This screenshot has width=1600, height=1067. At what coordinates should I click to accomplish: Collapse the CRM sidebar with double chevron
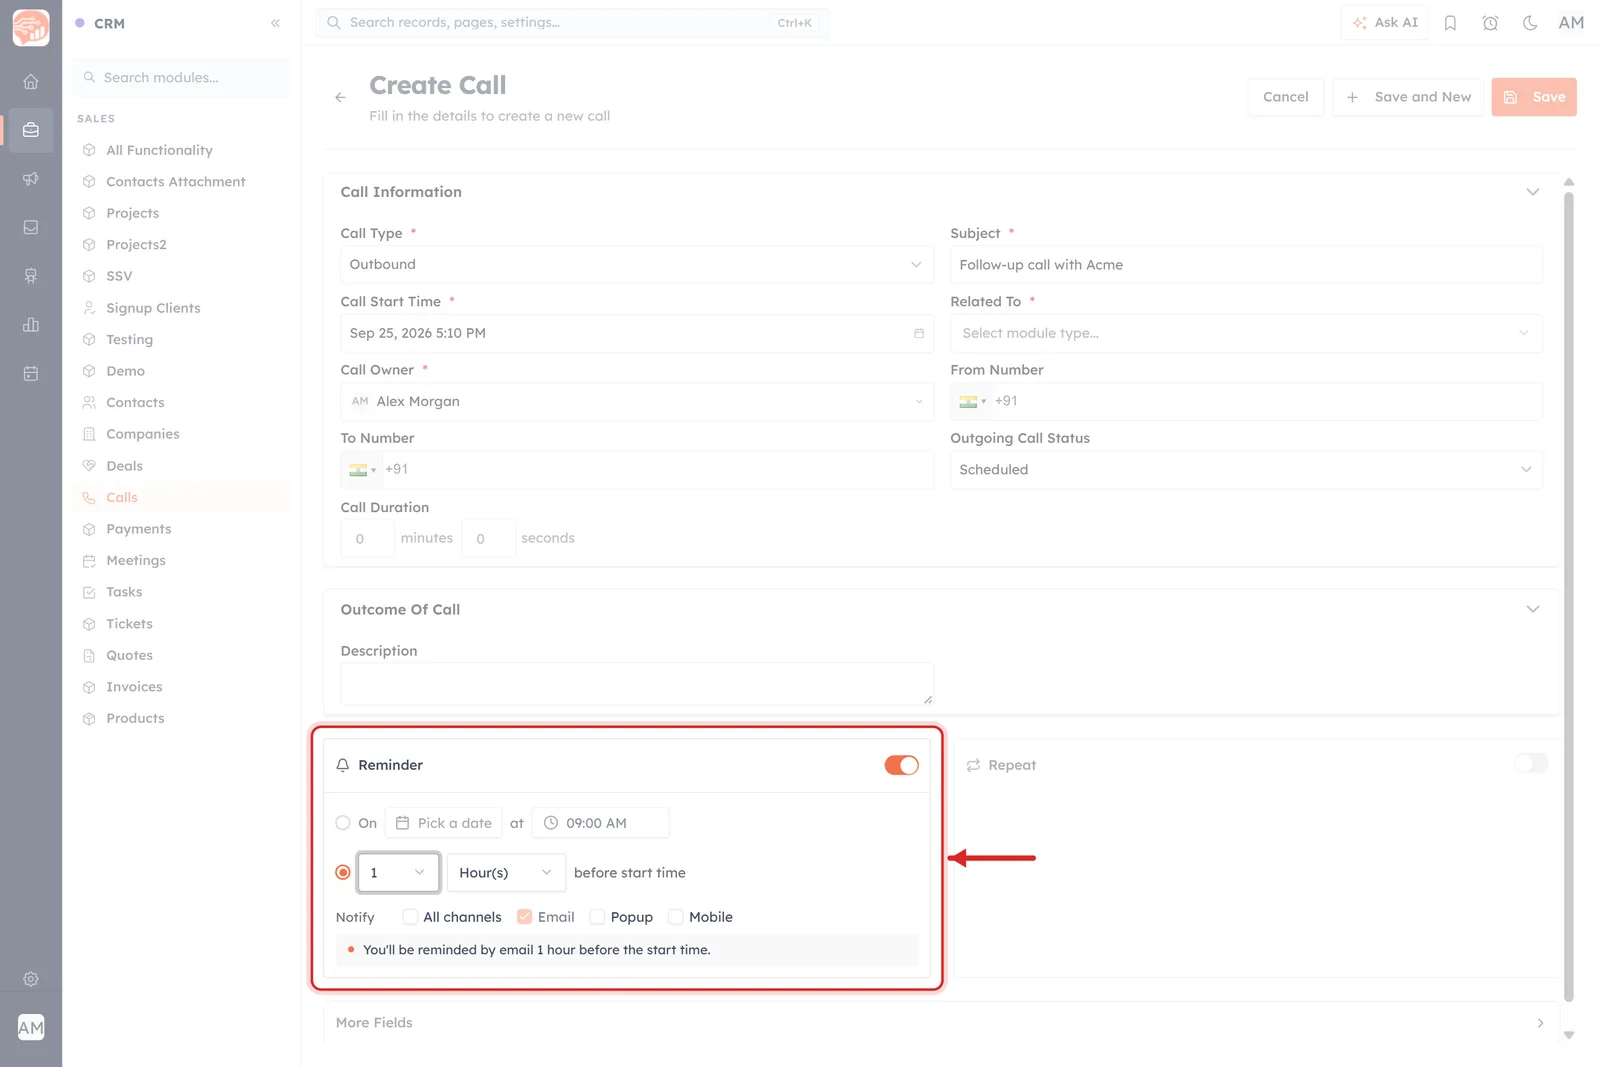(x=275, y=23)
